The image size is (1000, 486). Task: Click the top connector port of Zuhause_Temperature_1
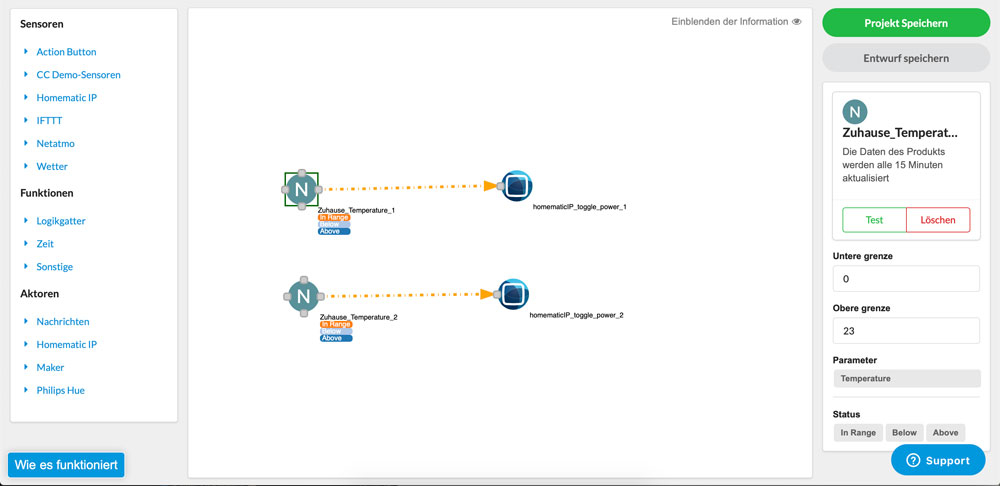(x=302, y=173)
